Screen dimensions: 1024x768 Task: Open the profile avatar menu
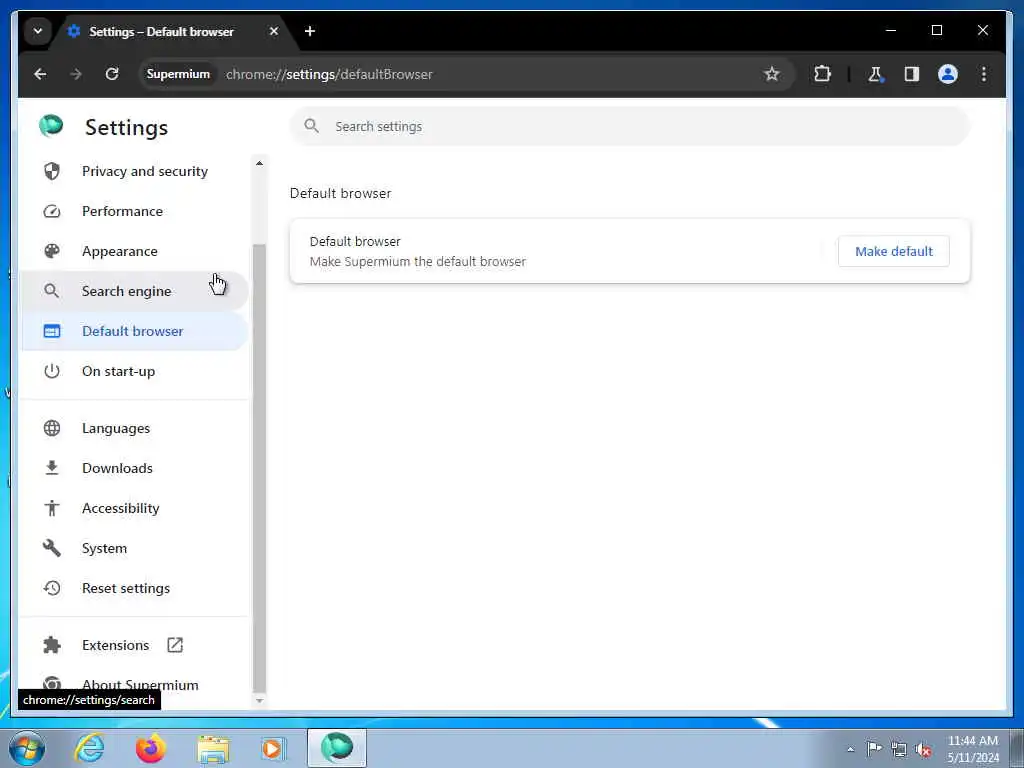point(948,74)
